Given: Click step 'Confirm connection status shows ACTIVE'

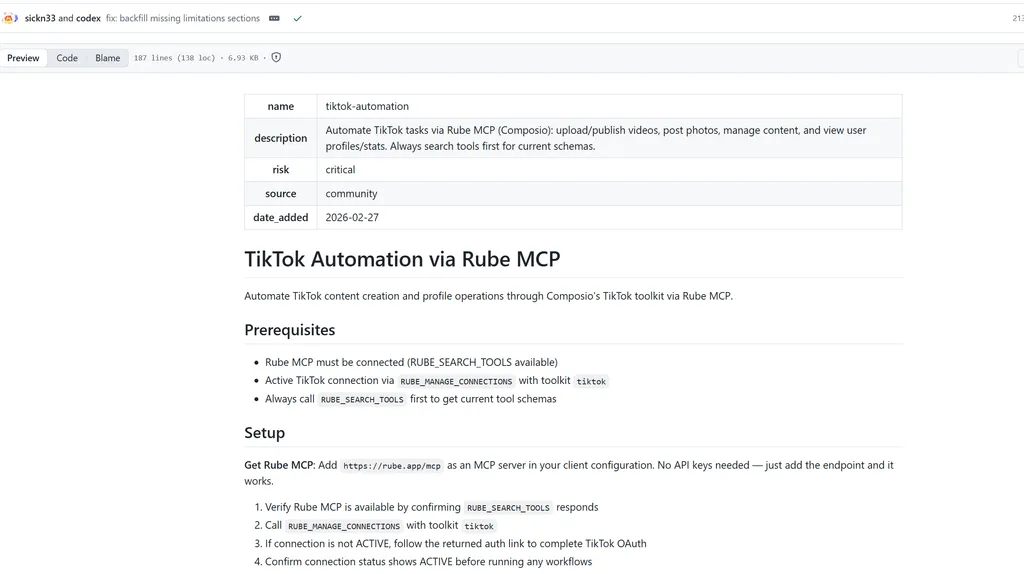Looking at the screenshot, I should click(428, 562).
